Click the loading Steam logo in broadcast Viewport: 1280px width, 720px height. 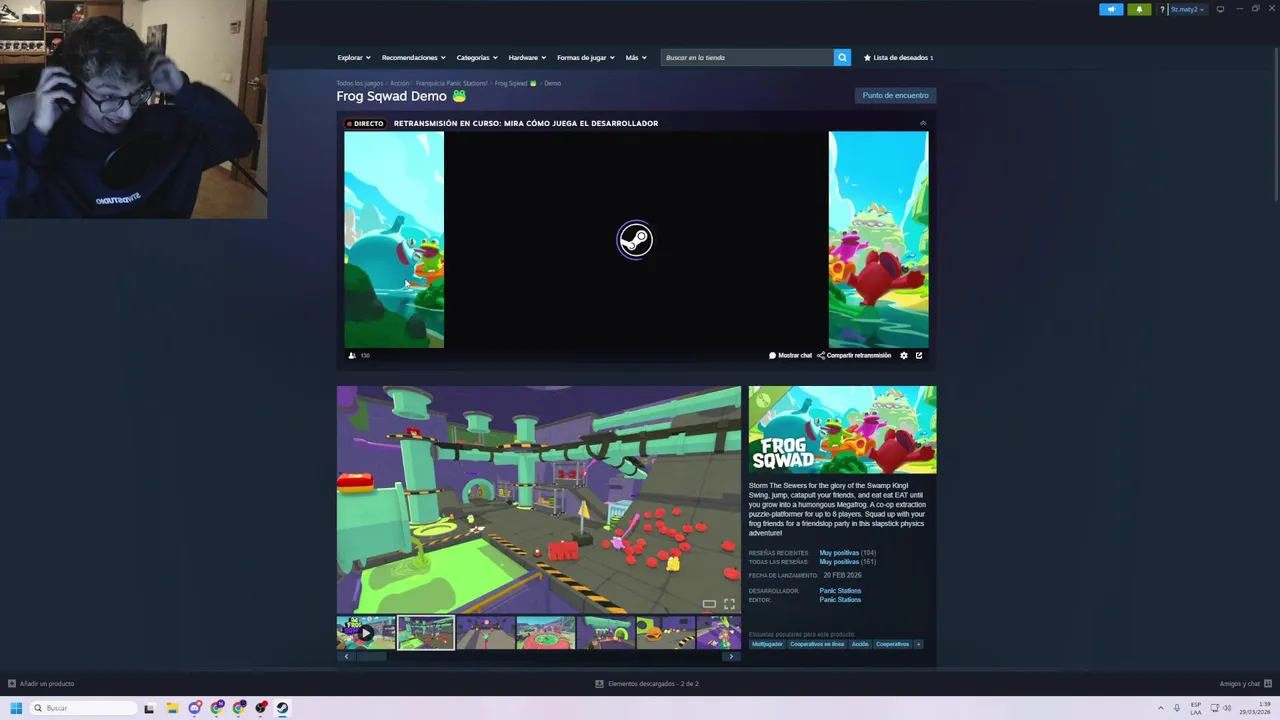[635, 239]
